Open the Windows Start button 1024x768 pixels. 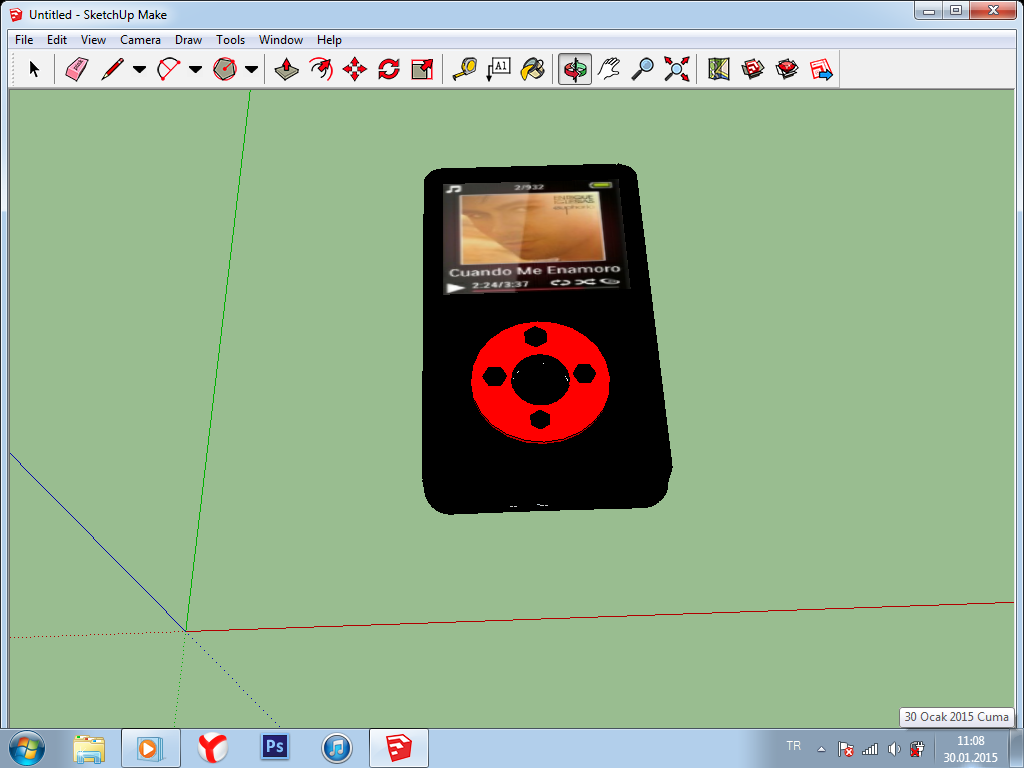click(27, 748)
